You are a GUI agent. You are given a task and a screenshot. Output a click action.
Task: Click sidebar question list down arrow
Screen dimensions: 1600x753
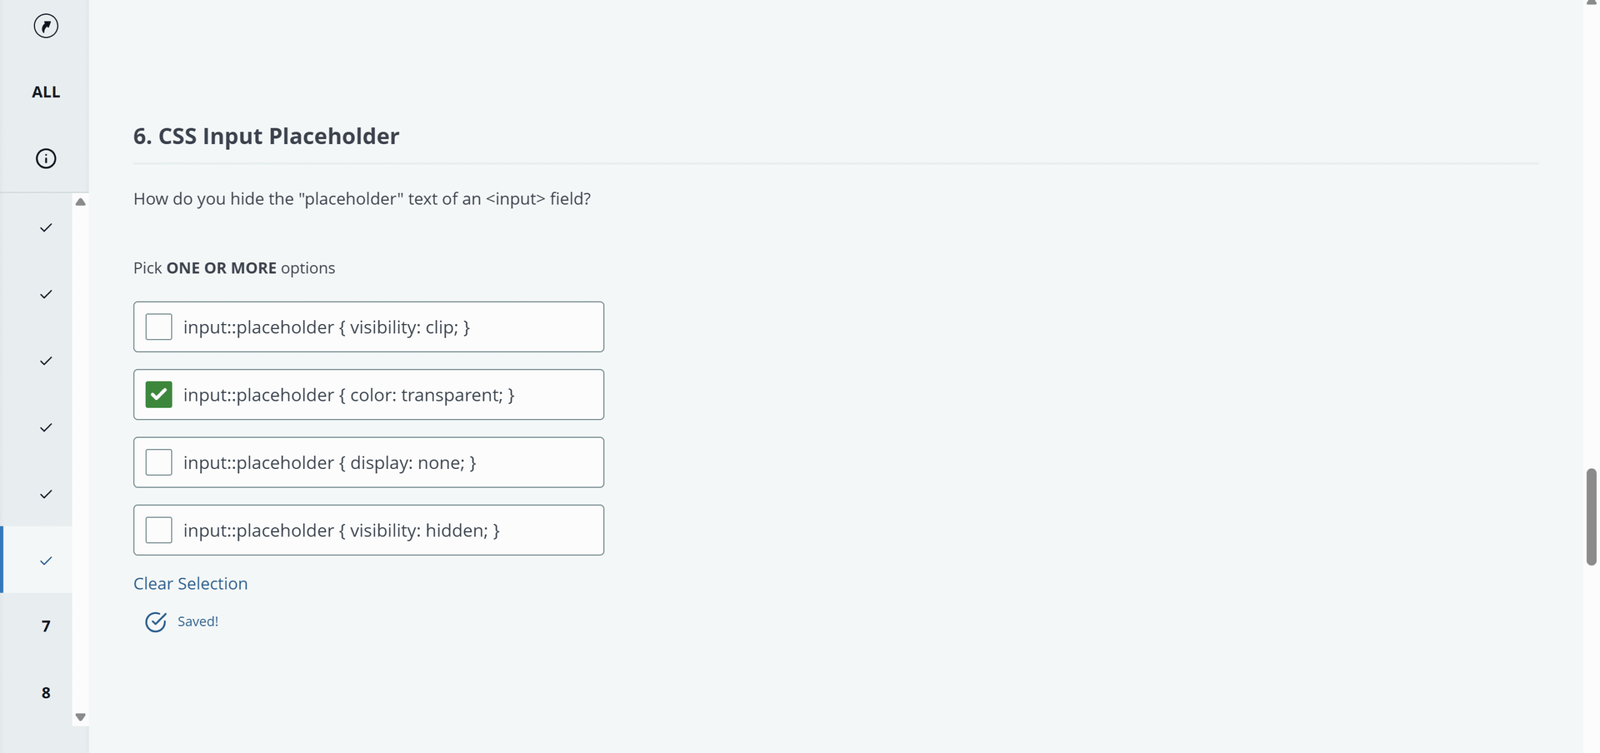pyautogui.click(x=81, y=717)
